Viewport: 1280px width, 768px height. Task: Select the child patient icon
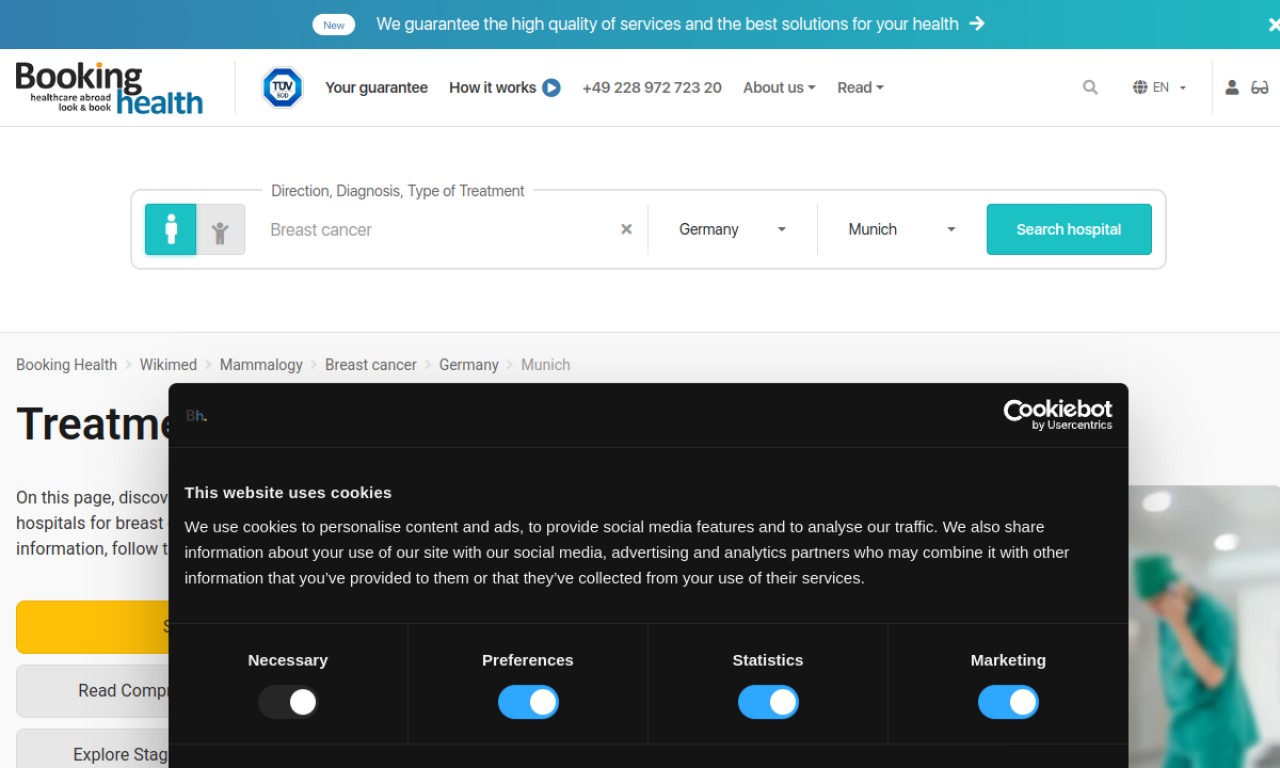[x=220, y=229]
